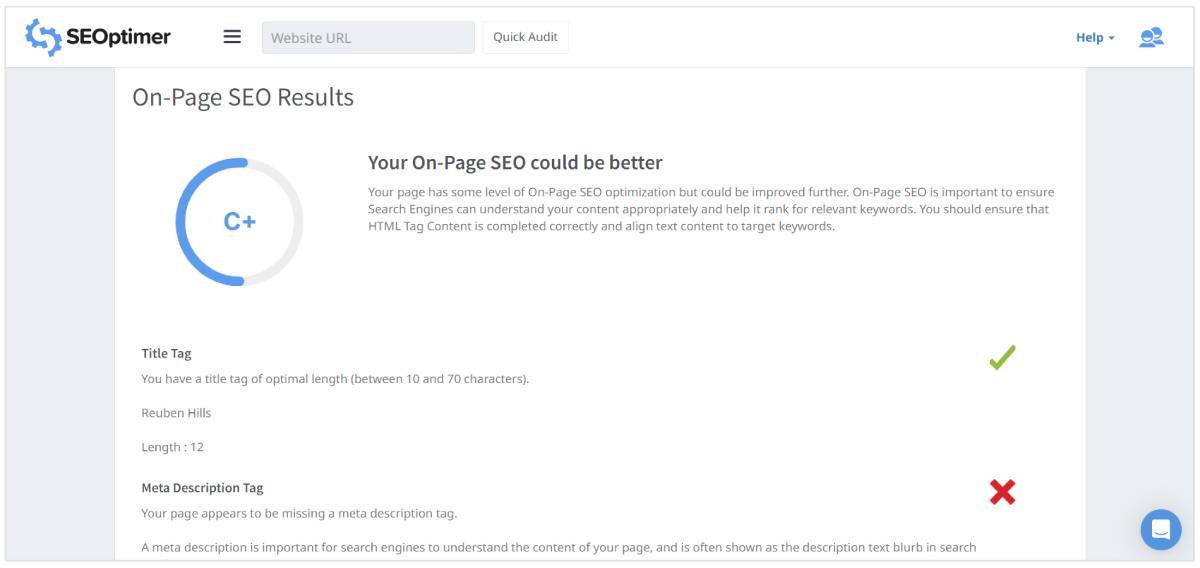The image size is (1200, 568).
Task: Click the Meta Description Tag section label
Action: pyautogui.click(x=202, y=488)
